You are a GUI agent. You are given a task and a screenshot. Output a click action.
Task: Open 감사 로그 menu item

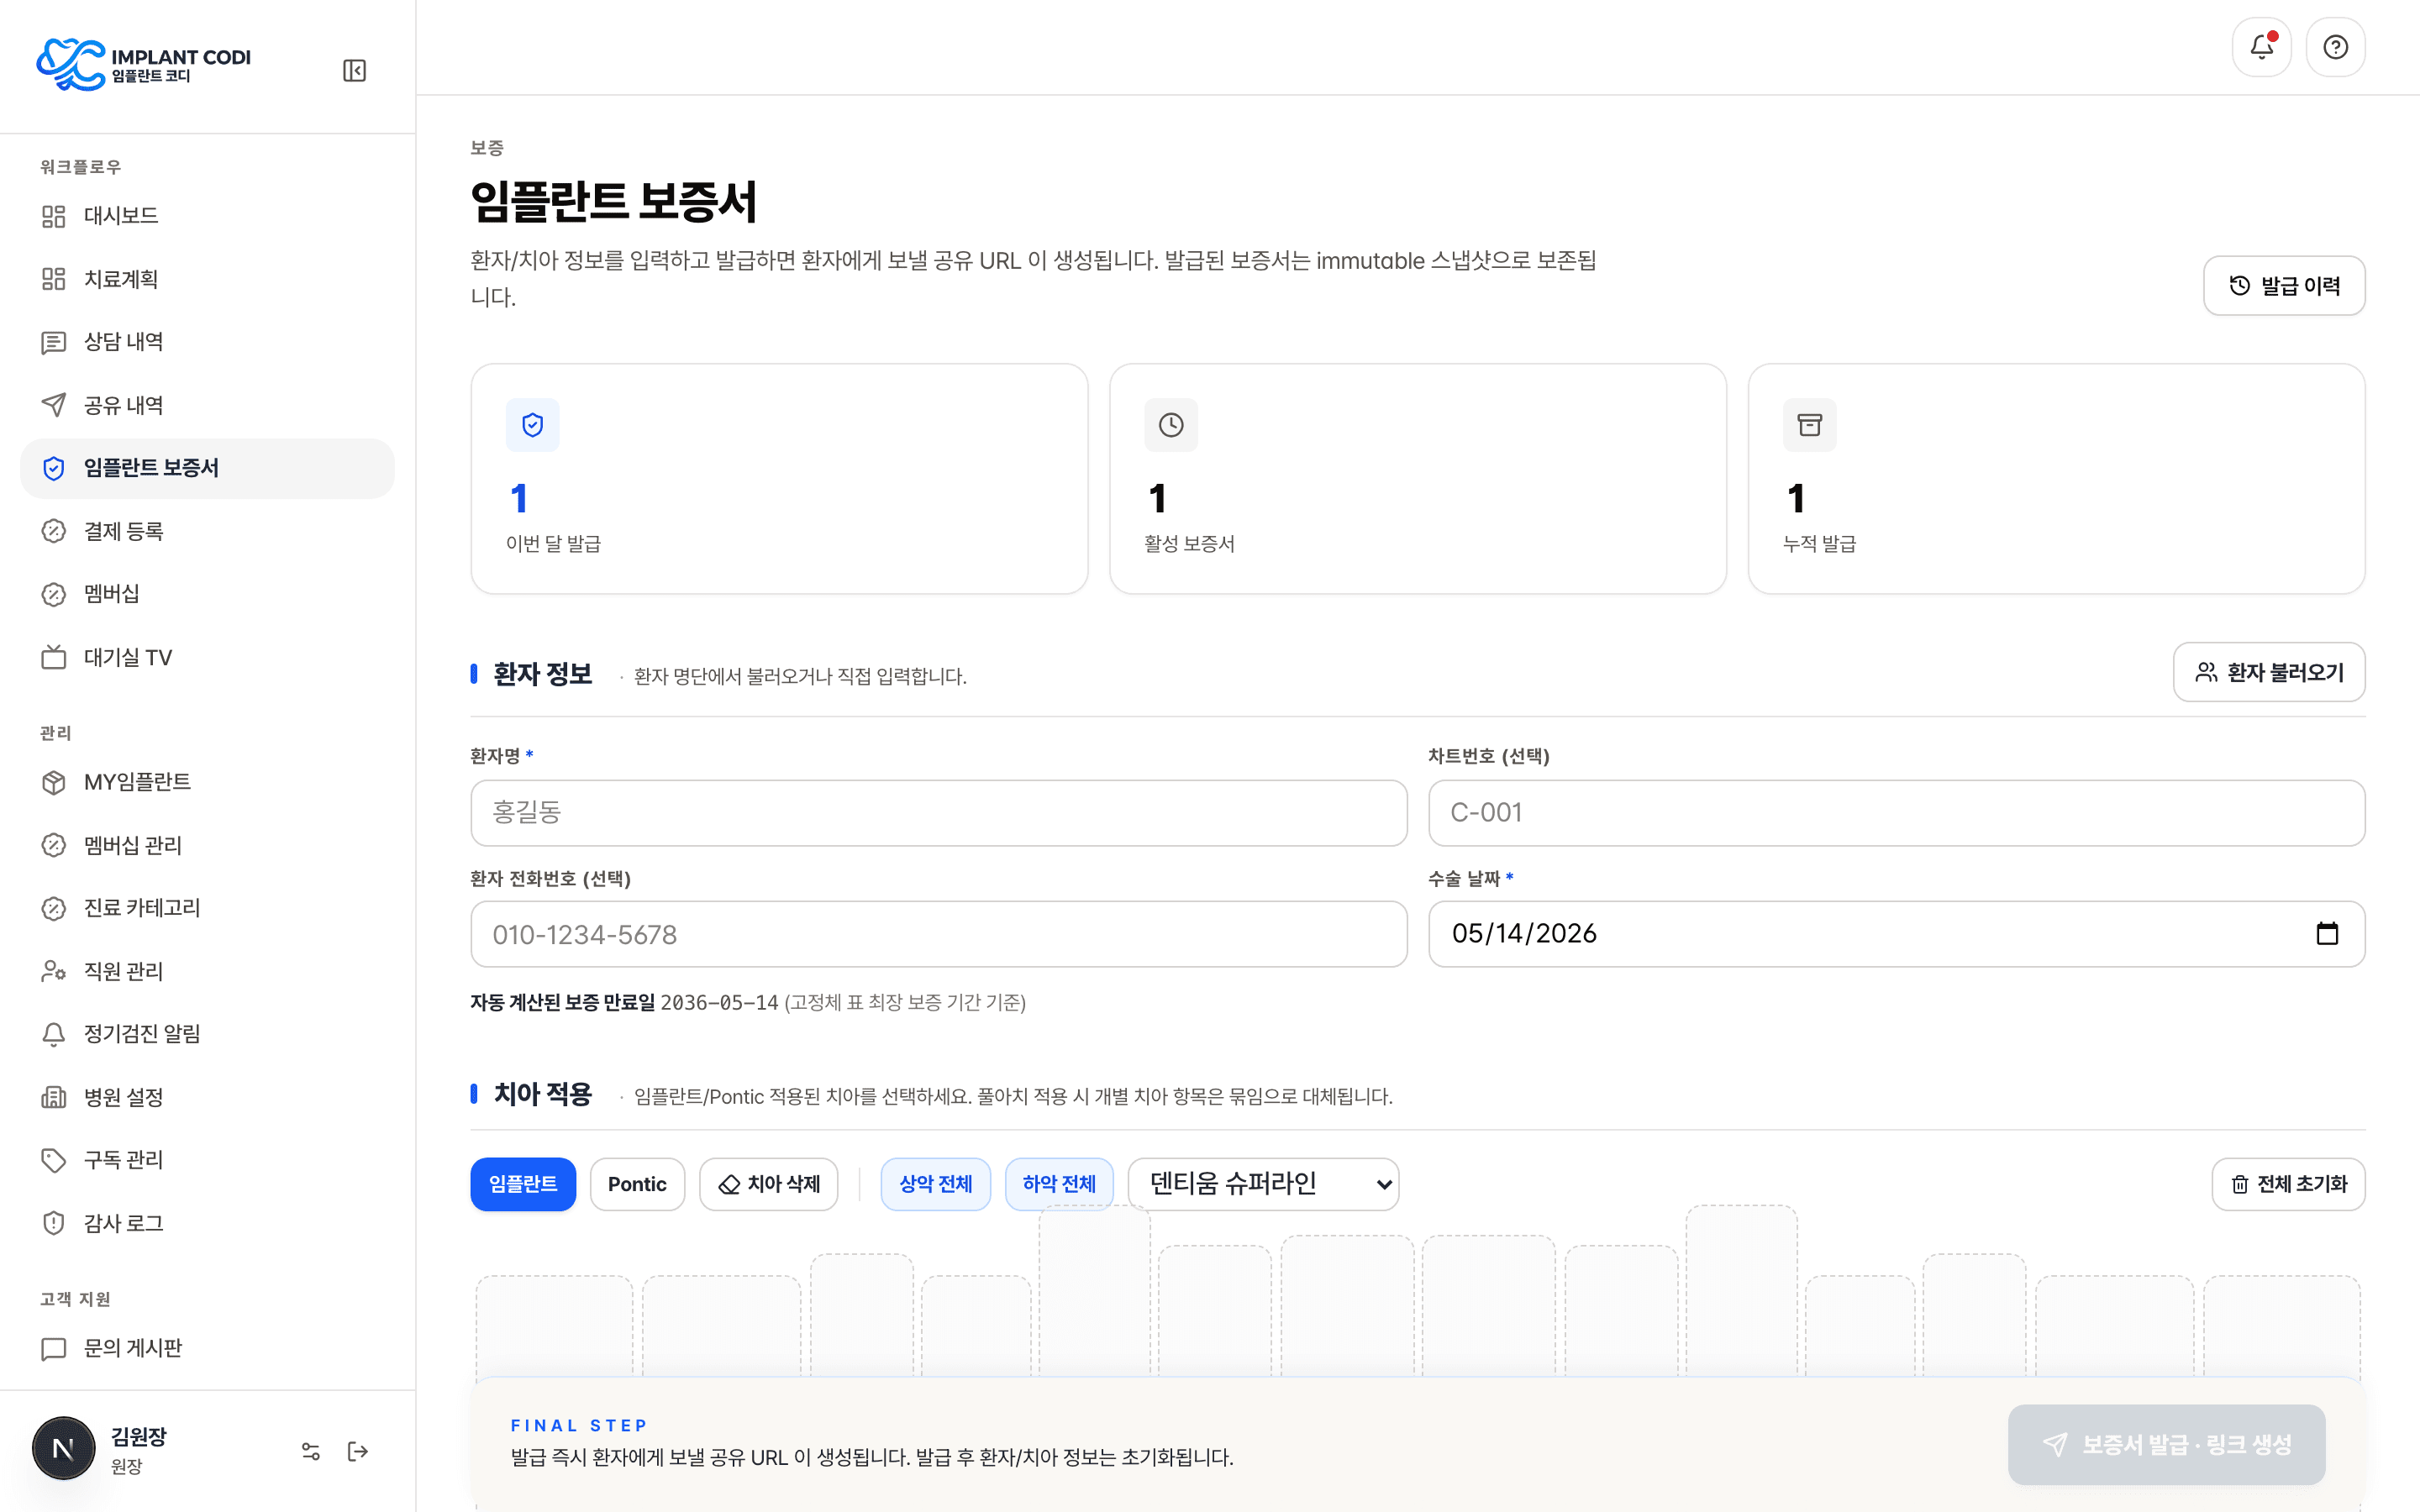pos(207,1223)
